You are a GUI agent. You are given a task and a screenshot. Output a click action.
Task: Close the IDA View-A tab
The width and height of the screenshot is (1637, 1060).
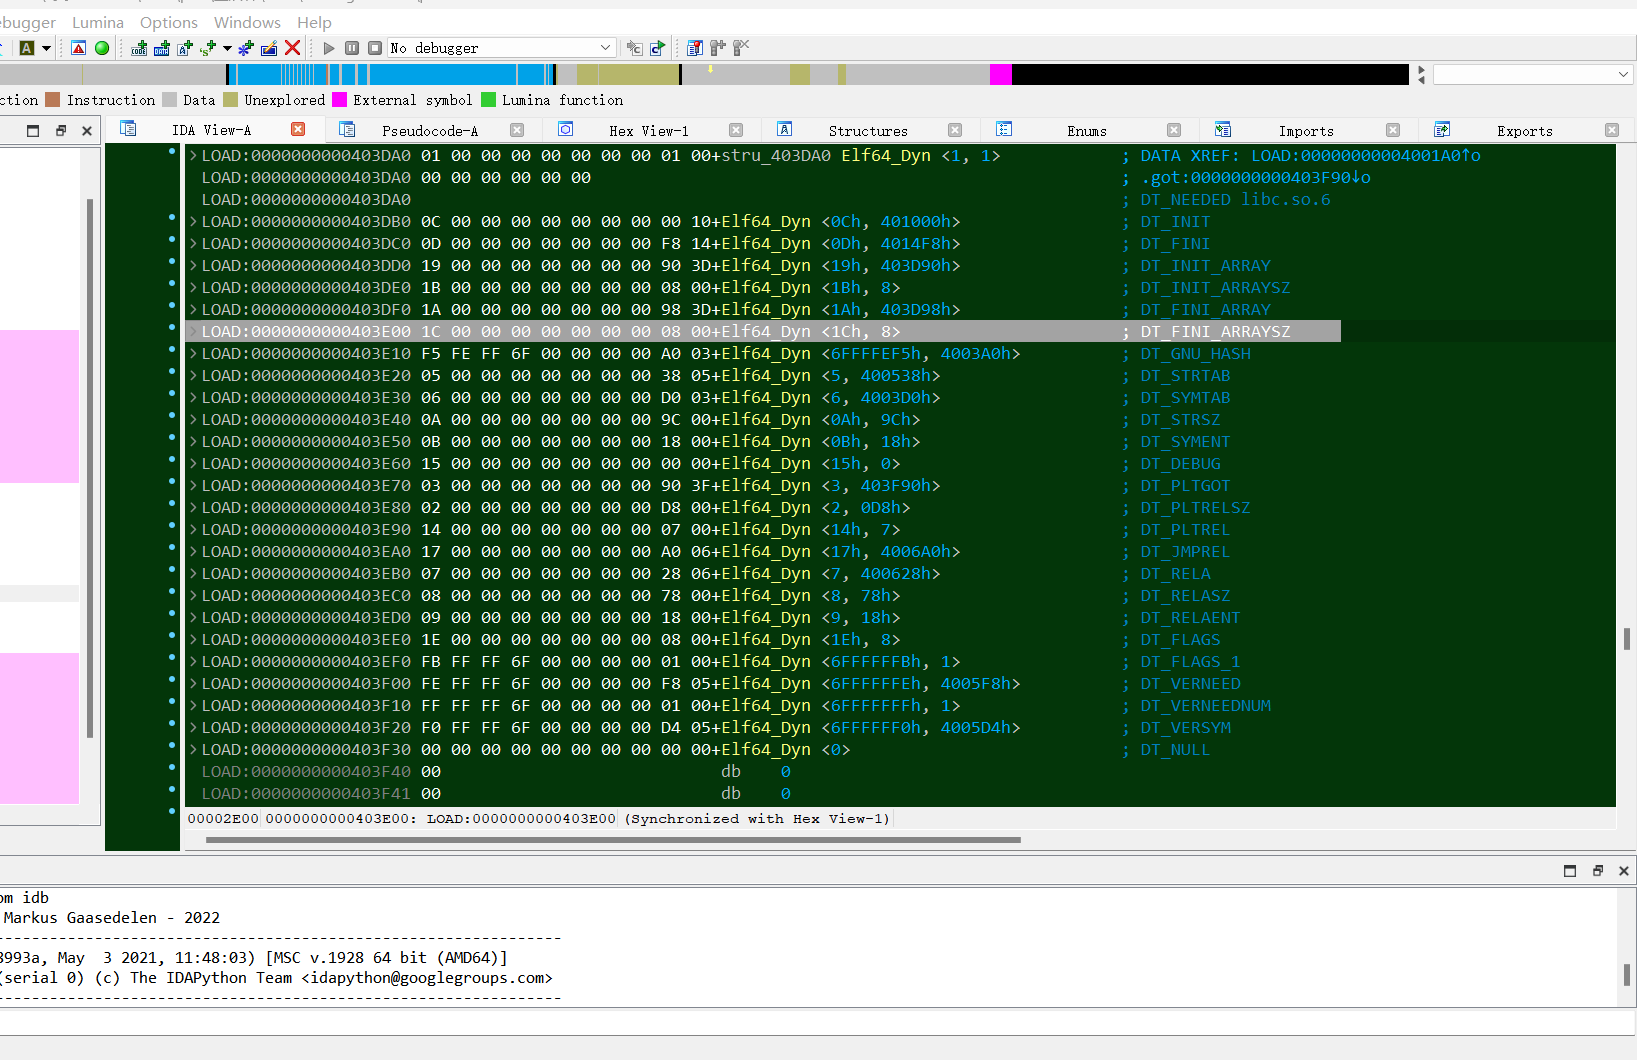pyautogui.click(x=298, y=129)
